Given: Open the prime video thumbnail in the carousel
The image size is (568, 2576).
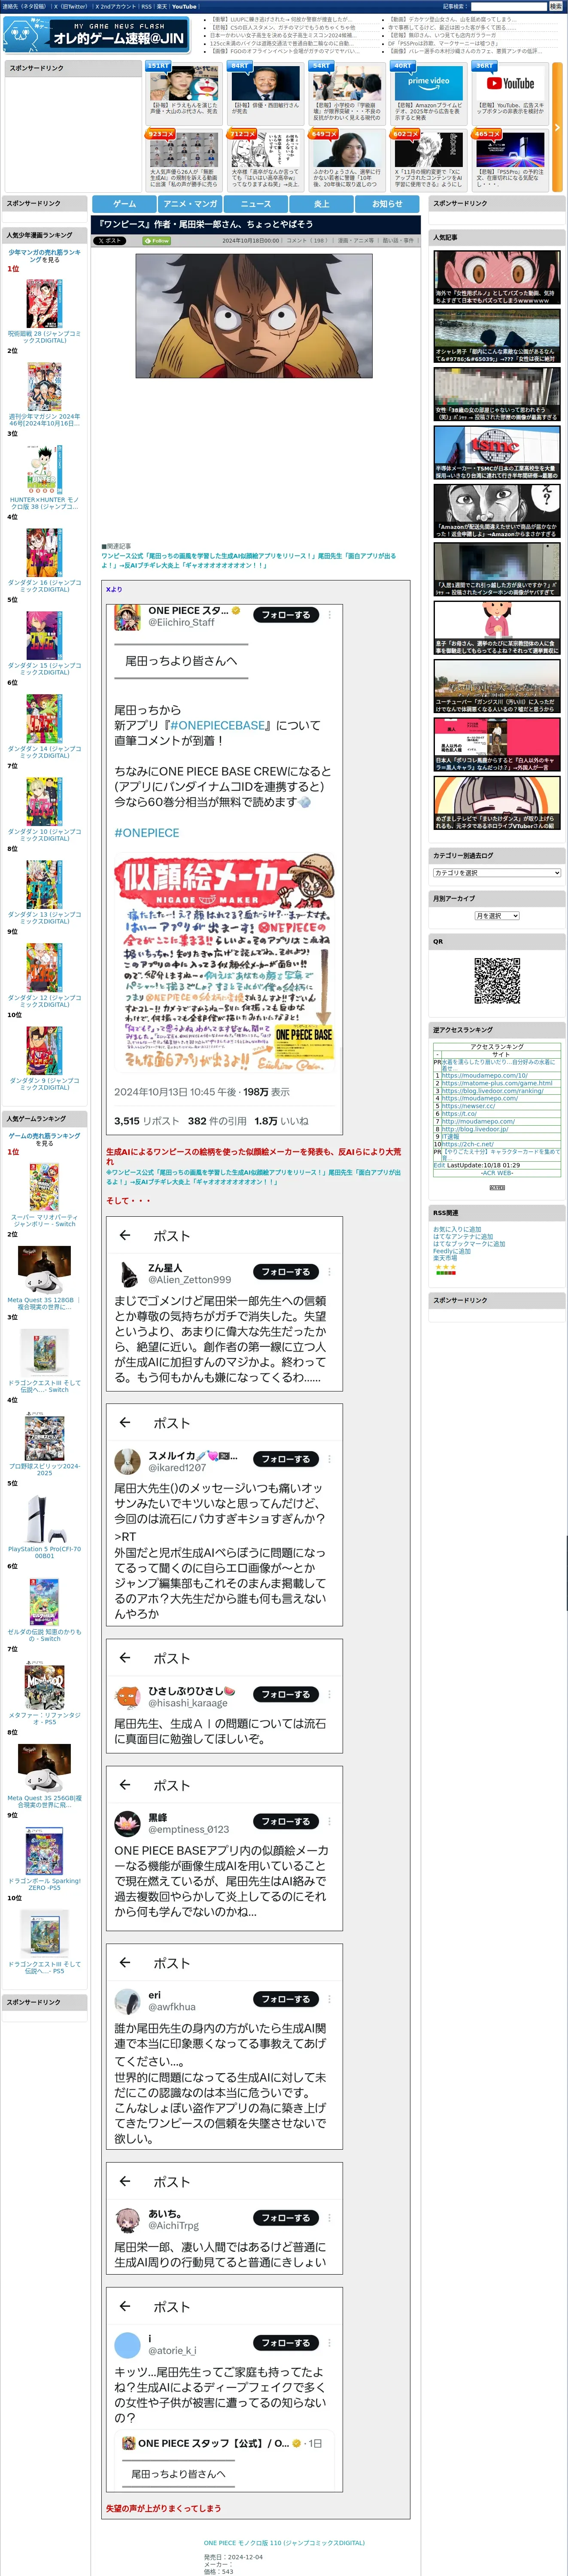Looking at the screenshot, I should coord(428,82).
